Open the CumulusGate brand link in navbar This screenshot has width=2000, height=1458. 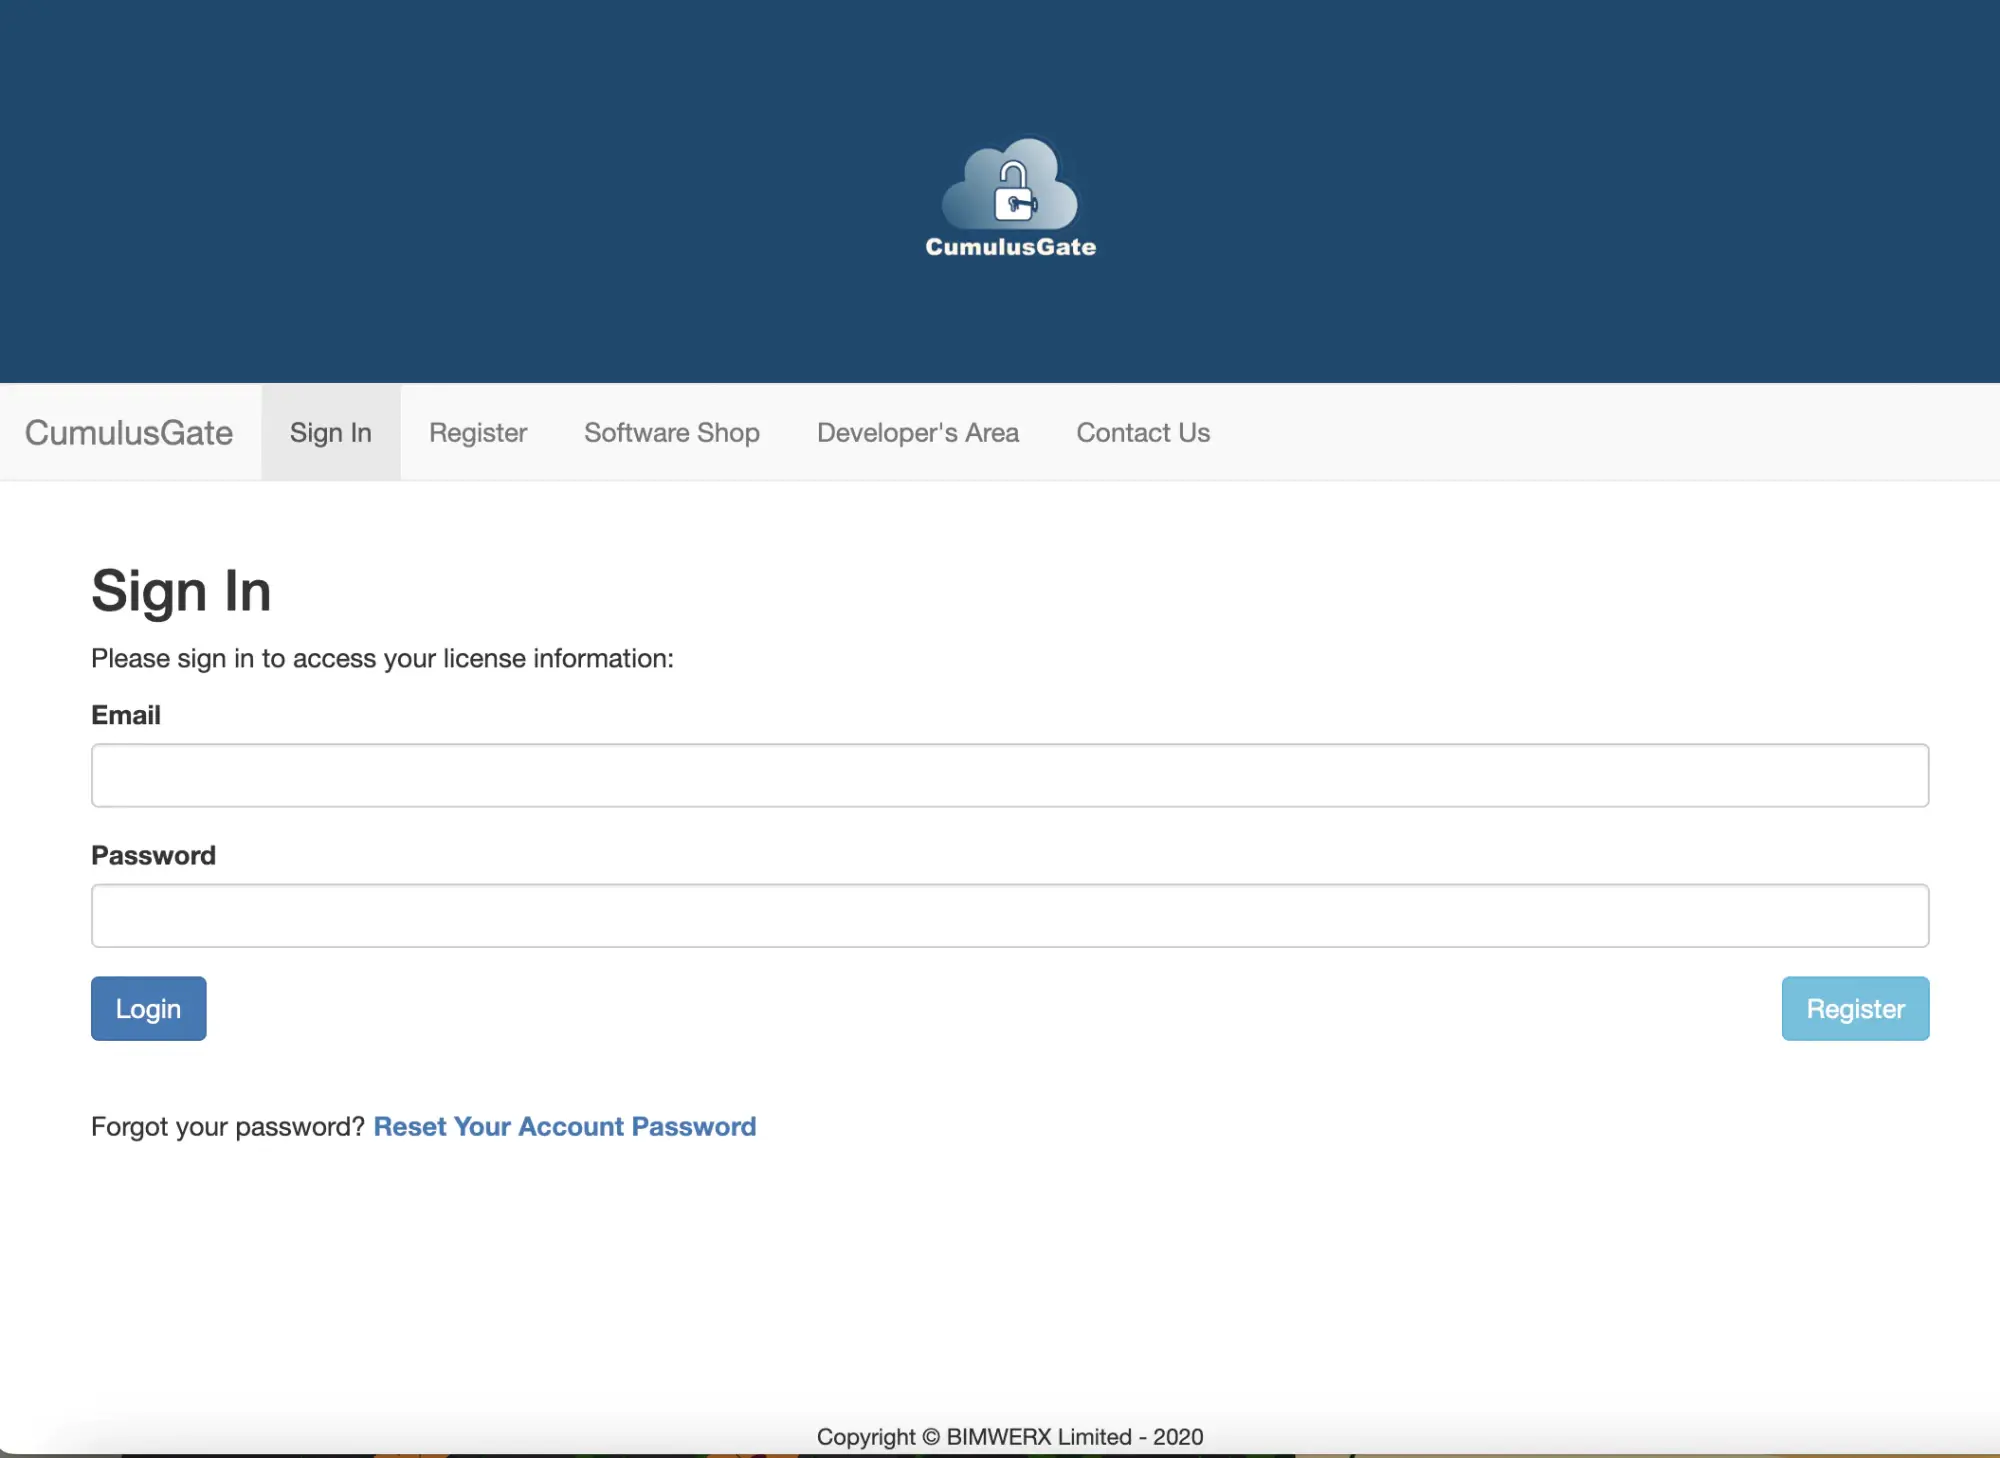tap(129, 433)
